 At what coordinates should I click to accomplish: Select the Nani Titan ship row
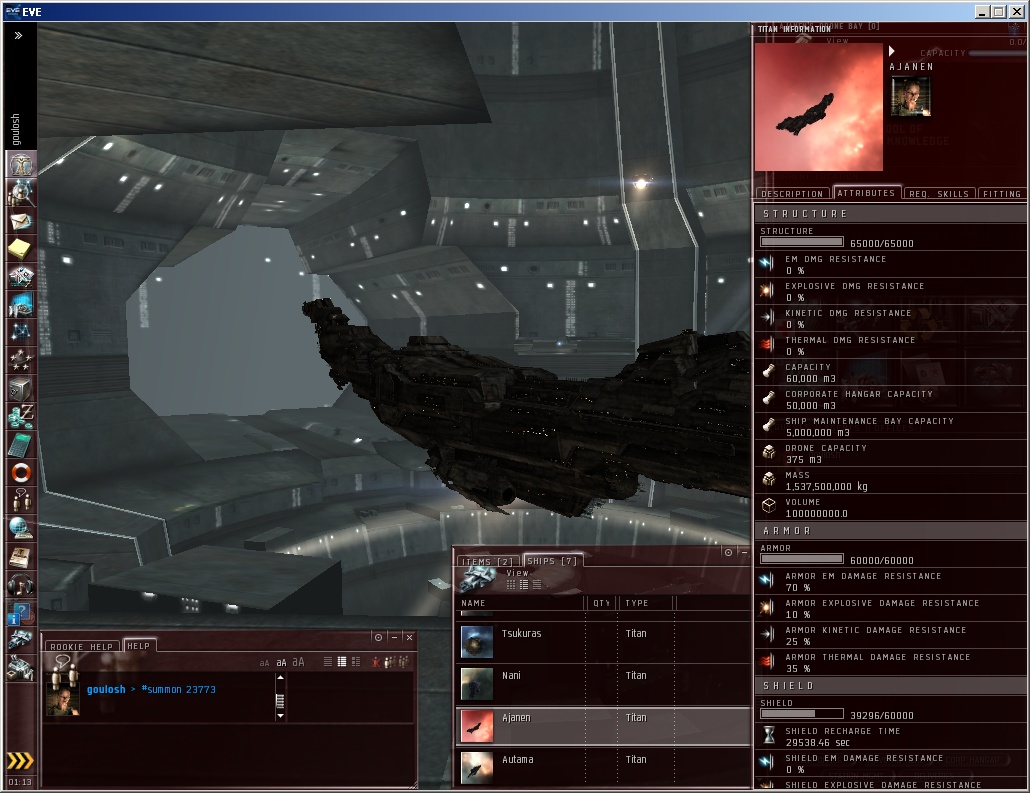603,684
